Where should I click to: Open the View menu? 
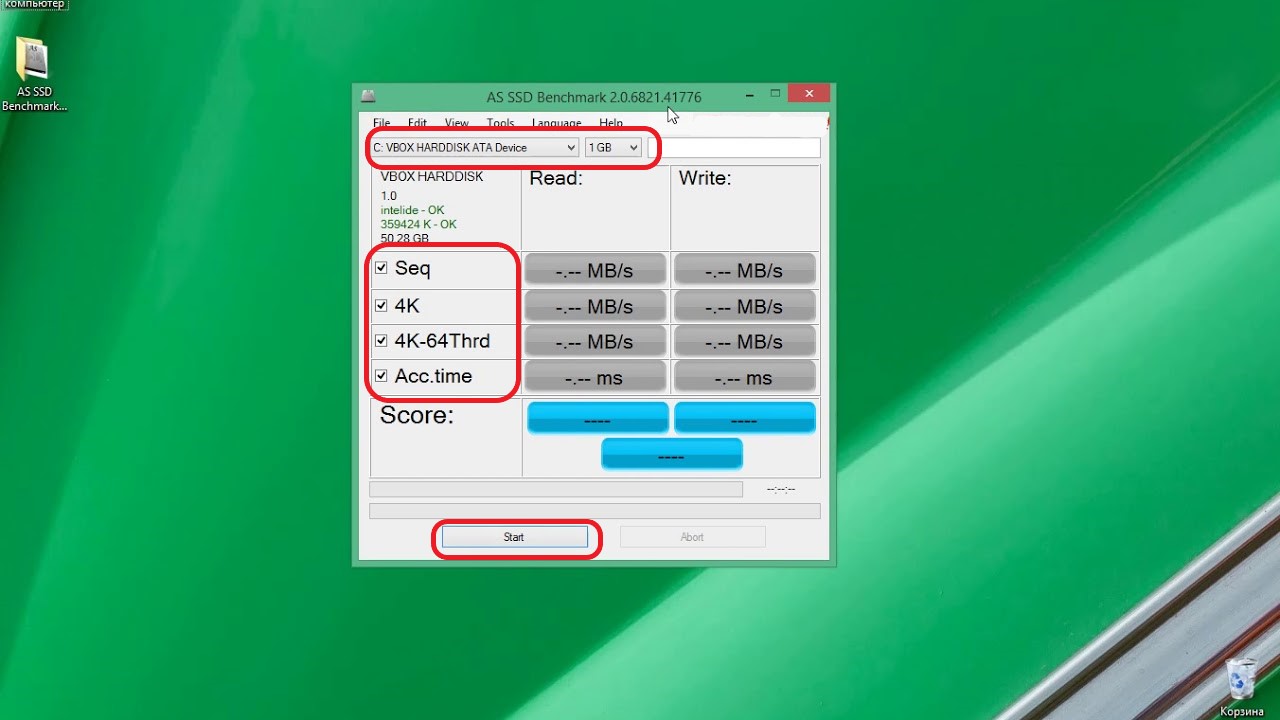[x=456, y=123]
